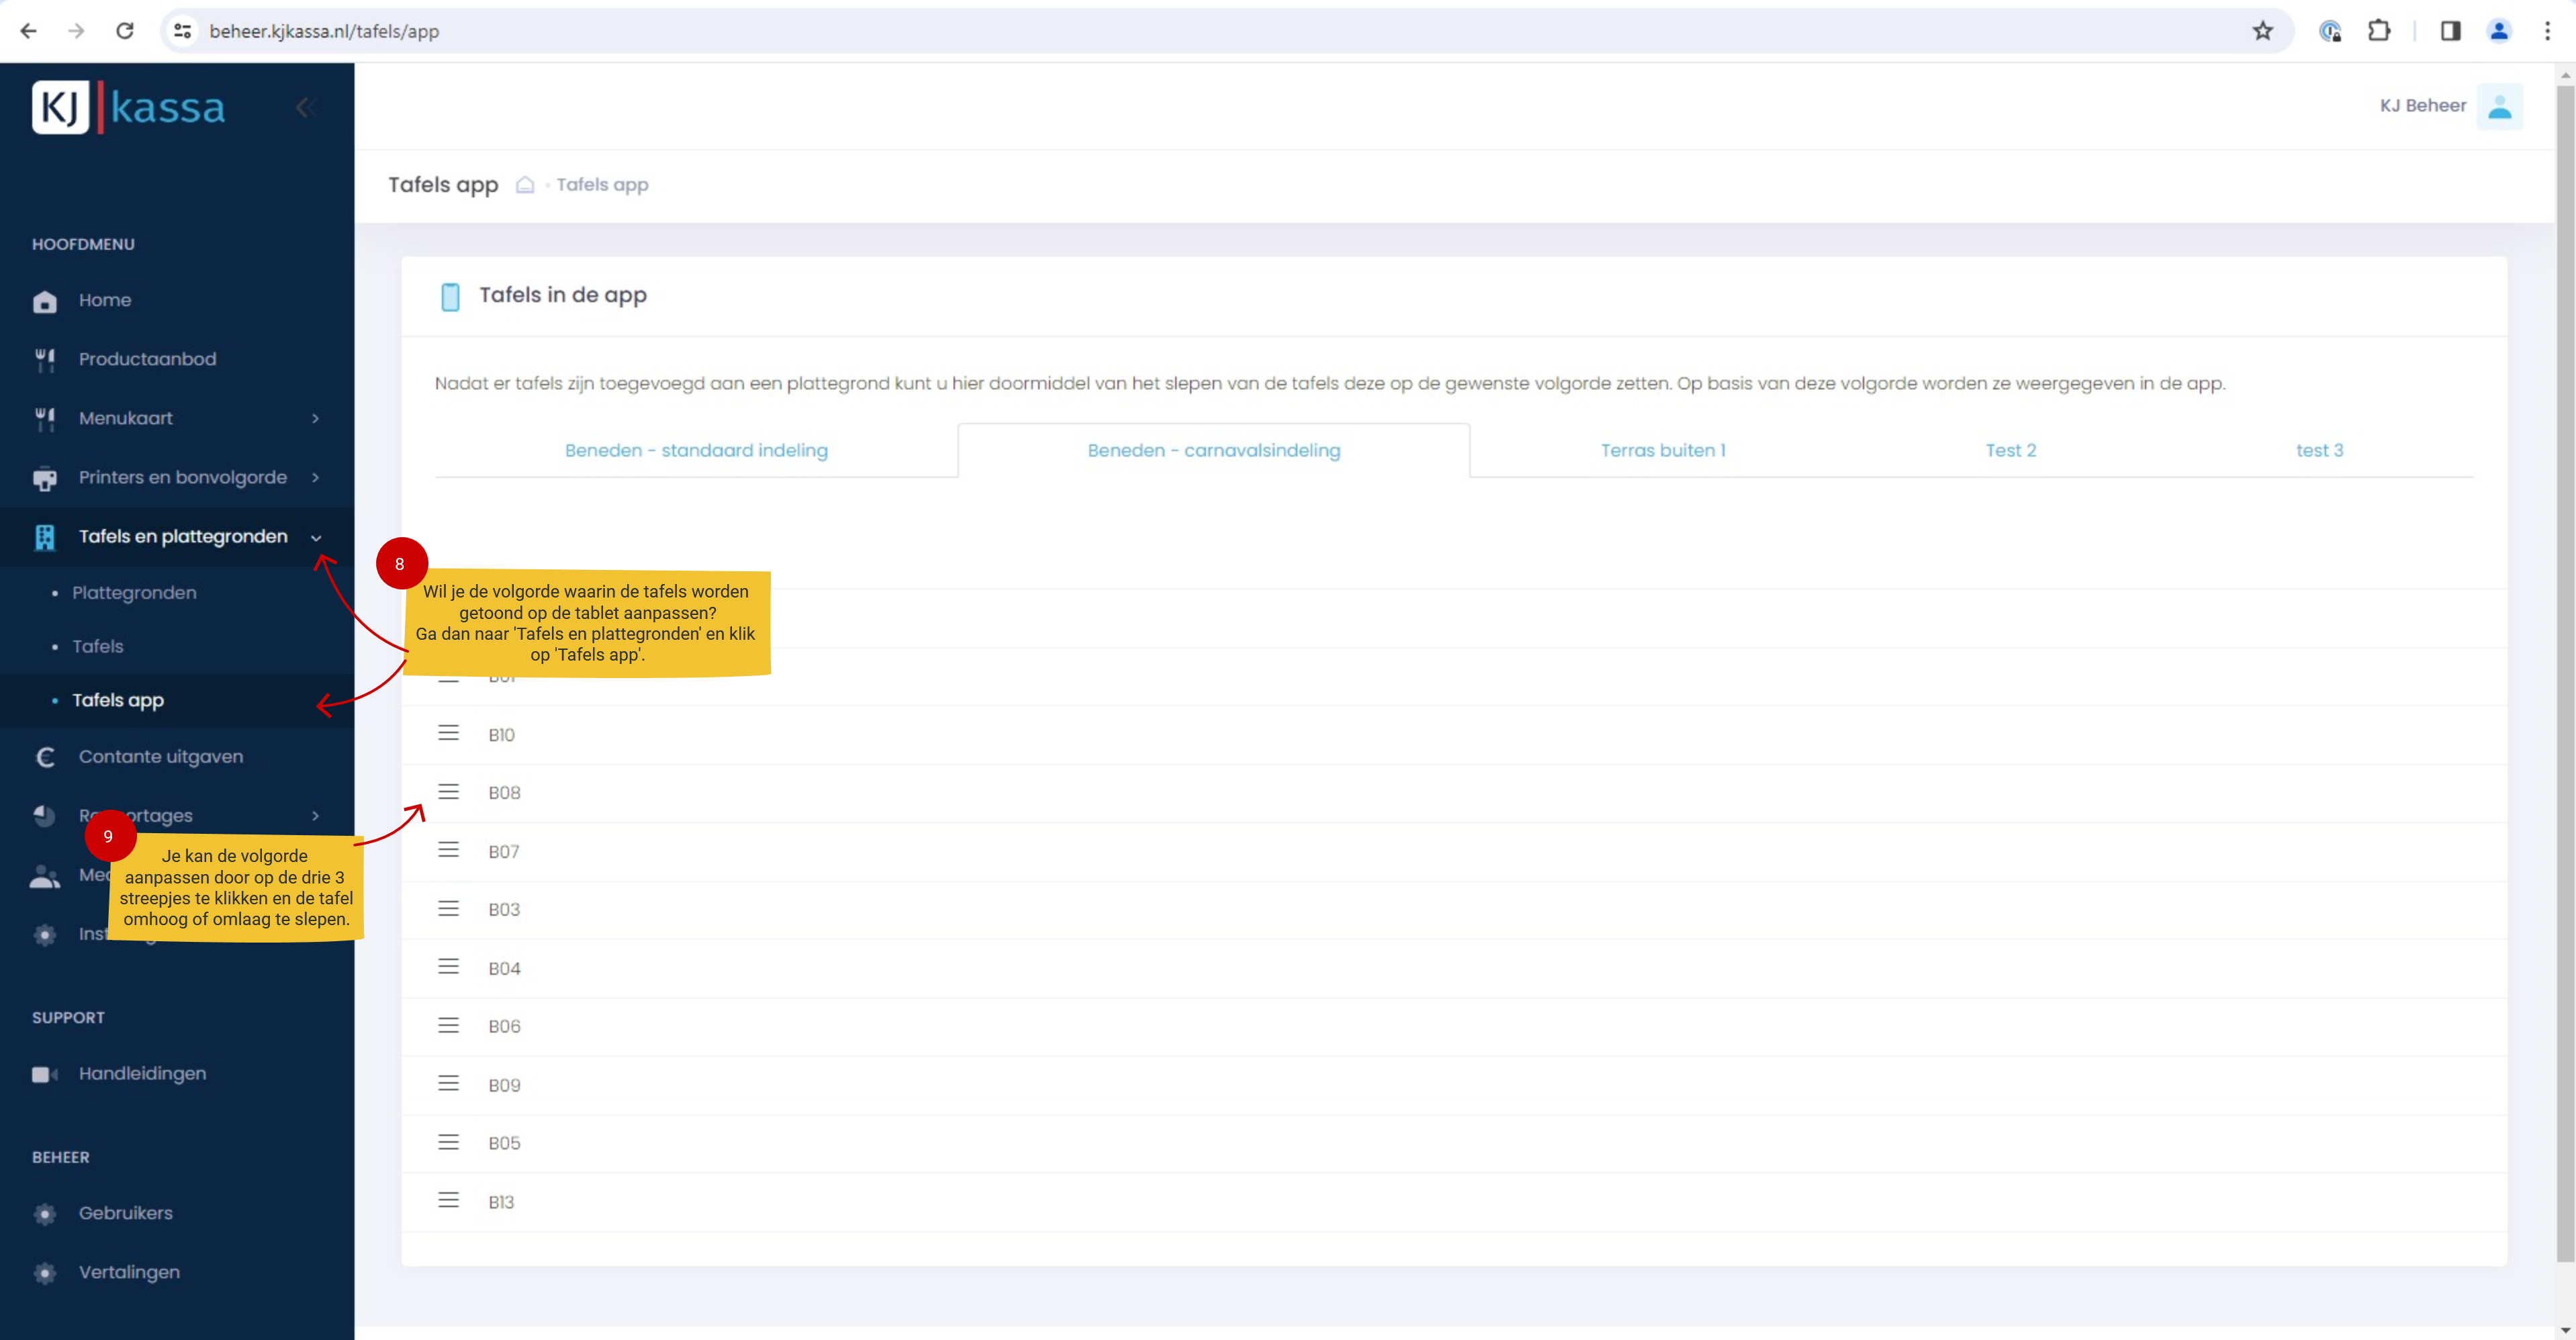Select the test 3 tab

(2318, 450)
